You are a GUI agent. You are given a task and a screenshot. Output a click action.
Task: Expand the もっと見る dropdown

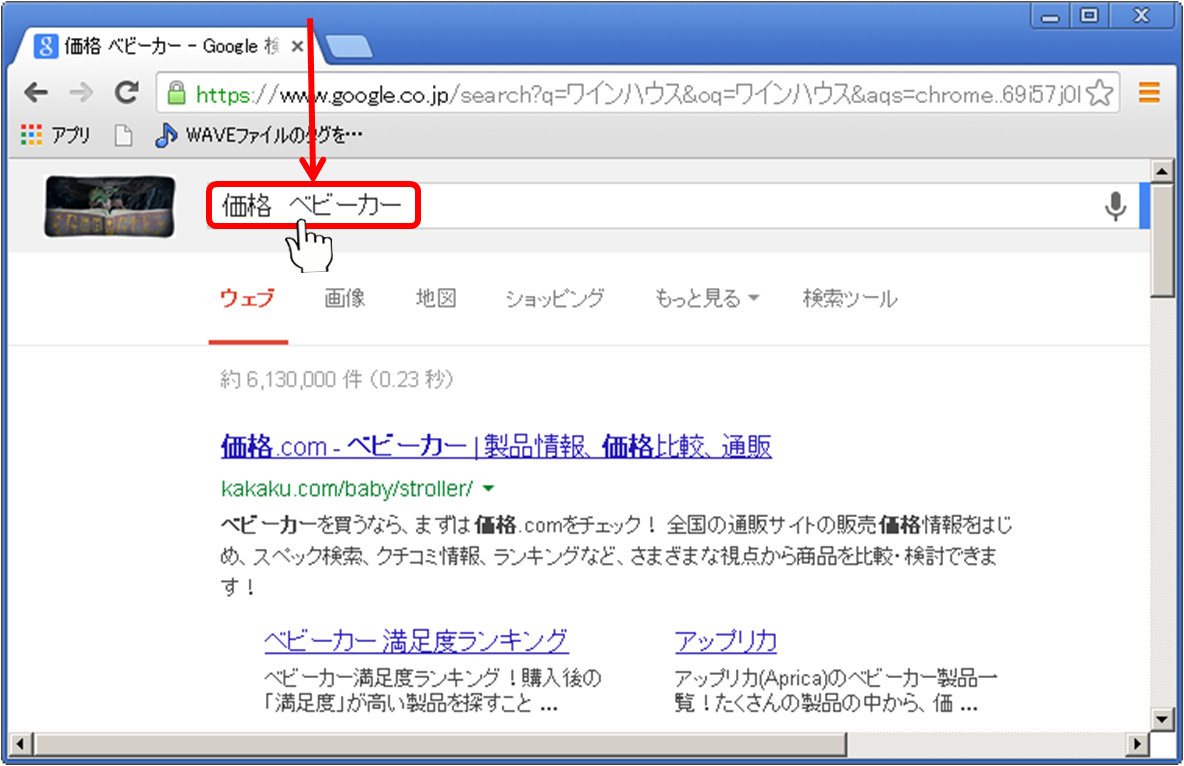tap(705, 298)
